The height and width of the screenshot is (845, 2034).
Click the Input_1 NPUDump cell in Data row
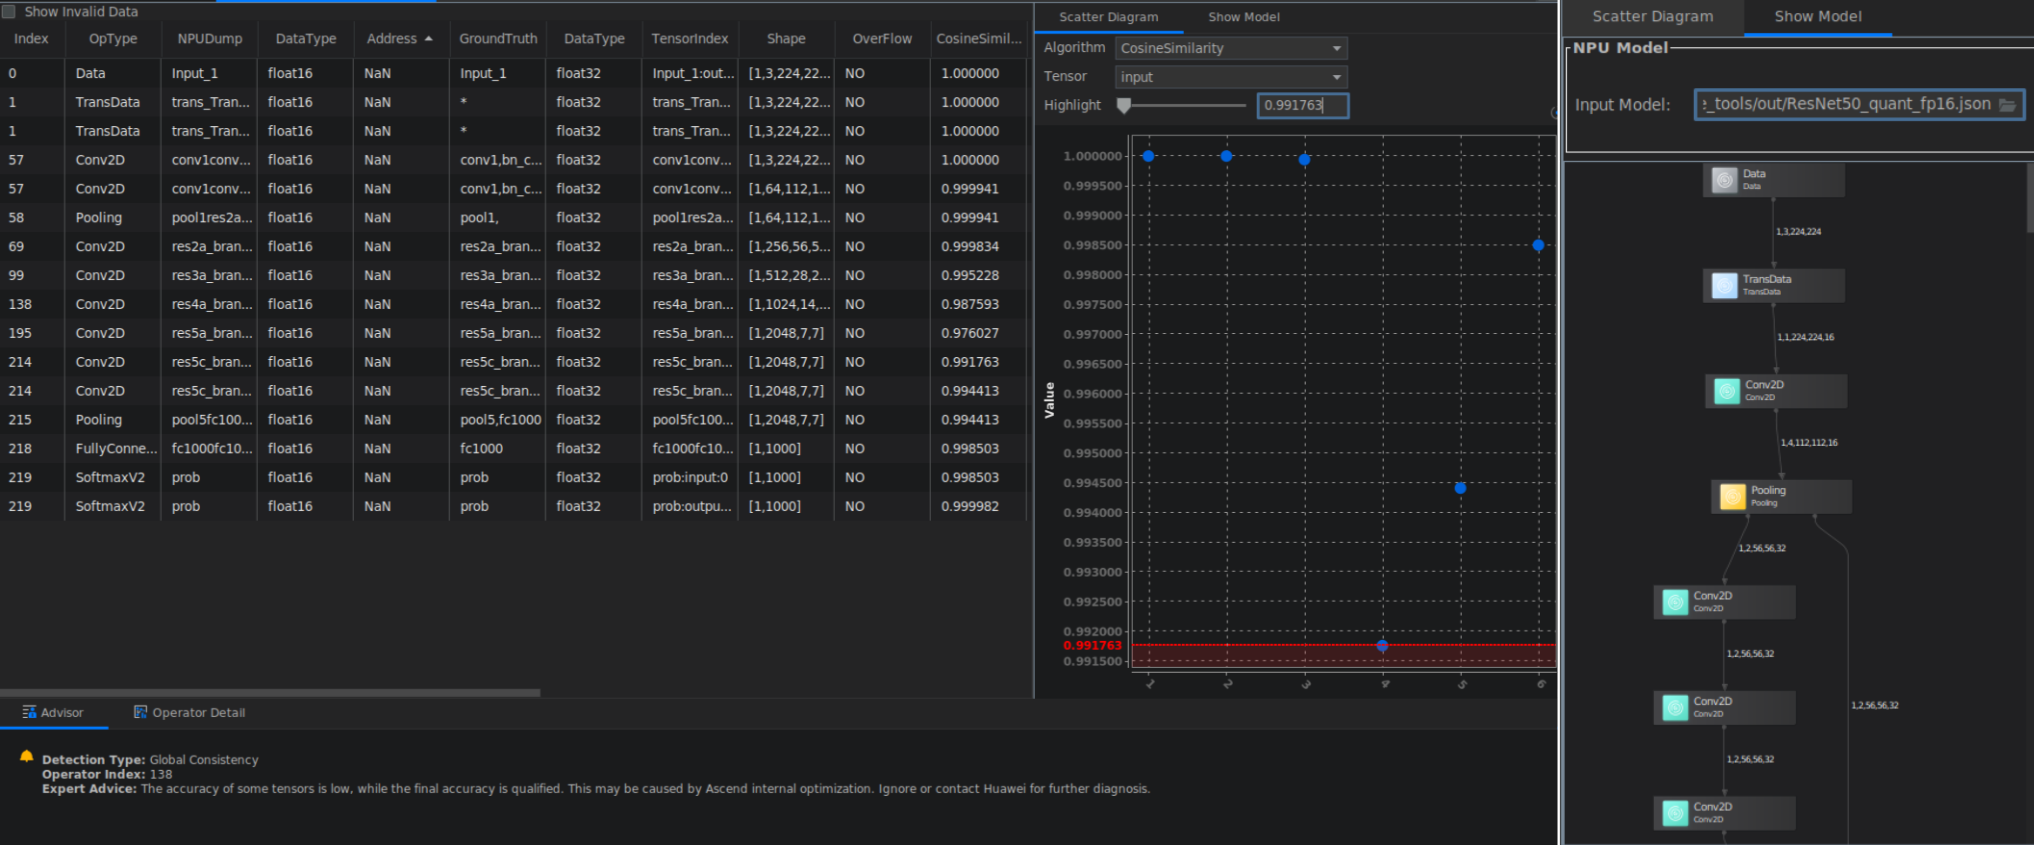coord(209,73)
